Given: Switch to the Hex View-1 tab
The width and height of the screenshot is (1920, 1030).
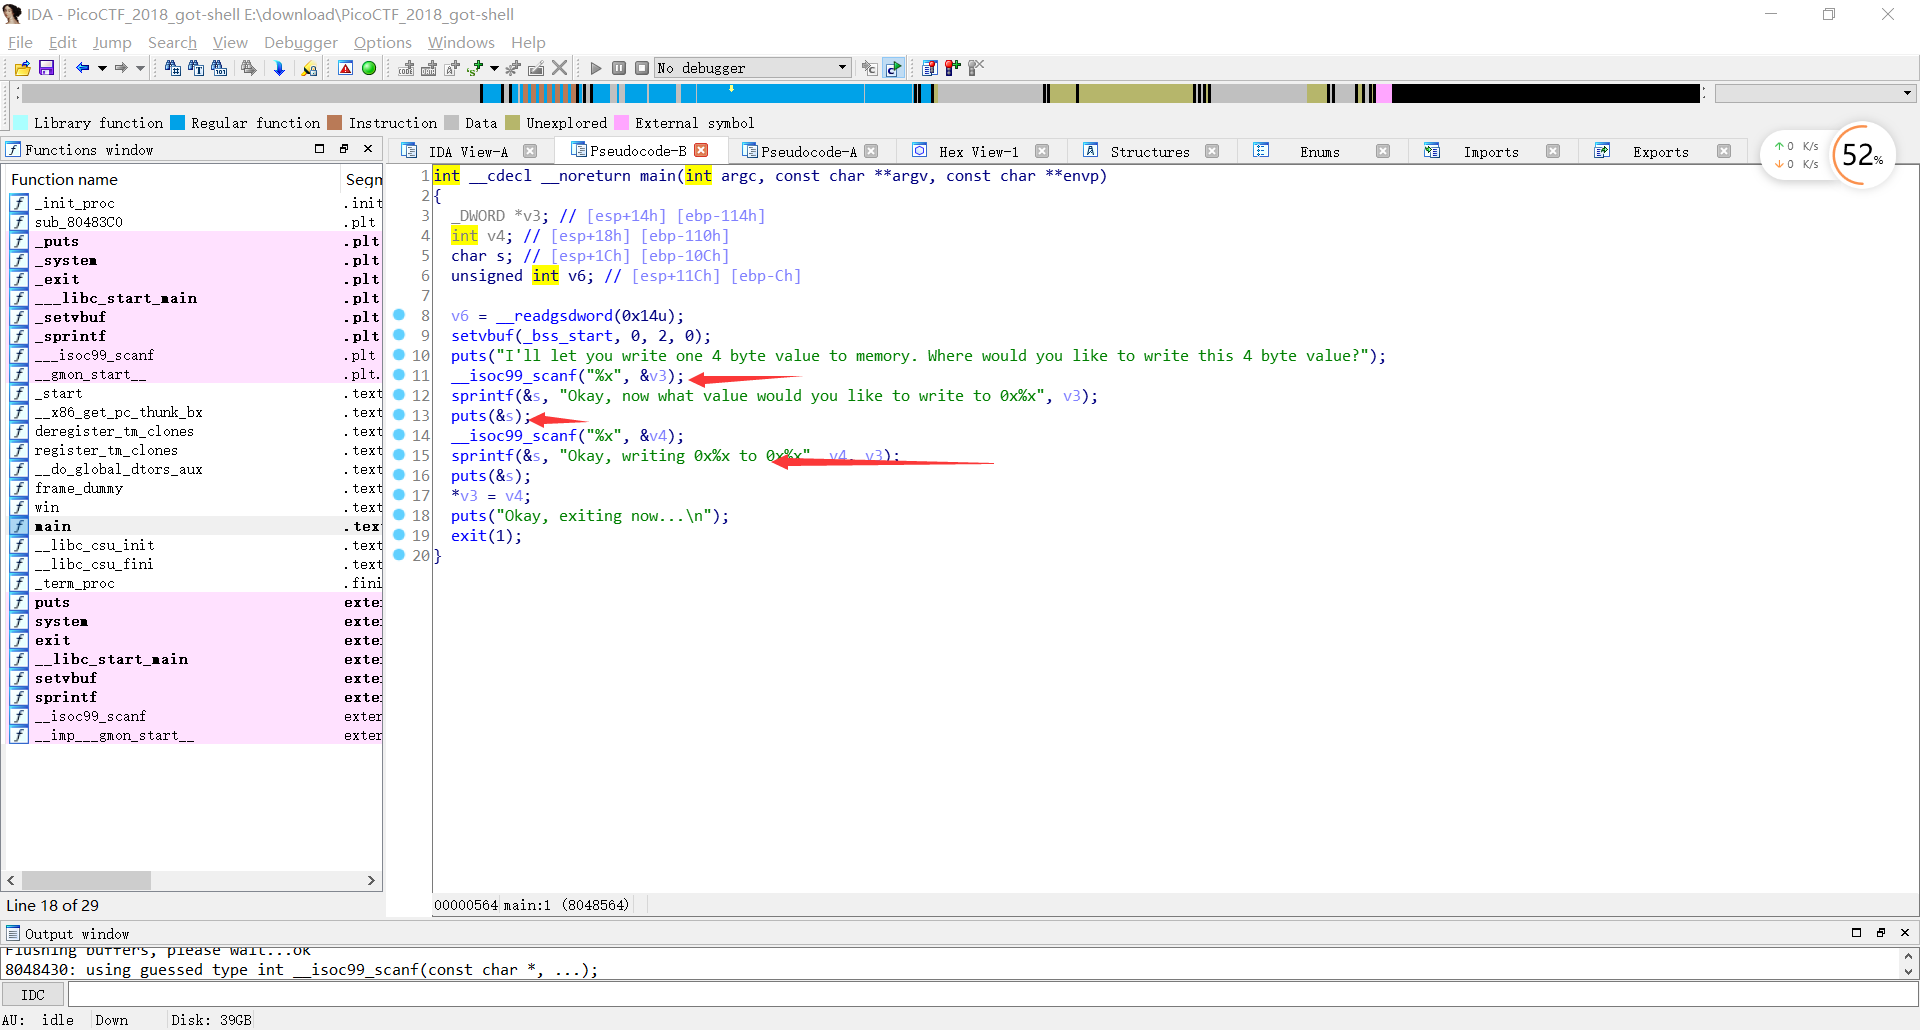Looking at the screenshot, I should pos(978,152).
